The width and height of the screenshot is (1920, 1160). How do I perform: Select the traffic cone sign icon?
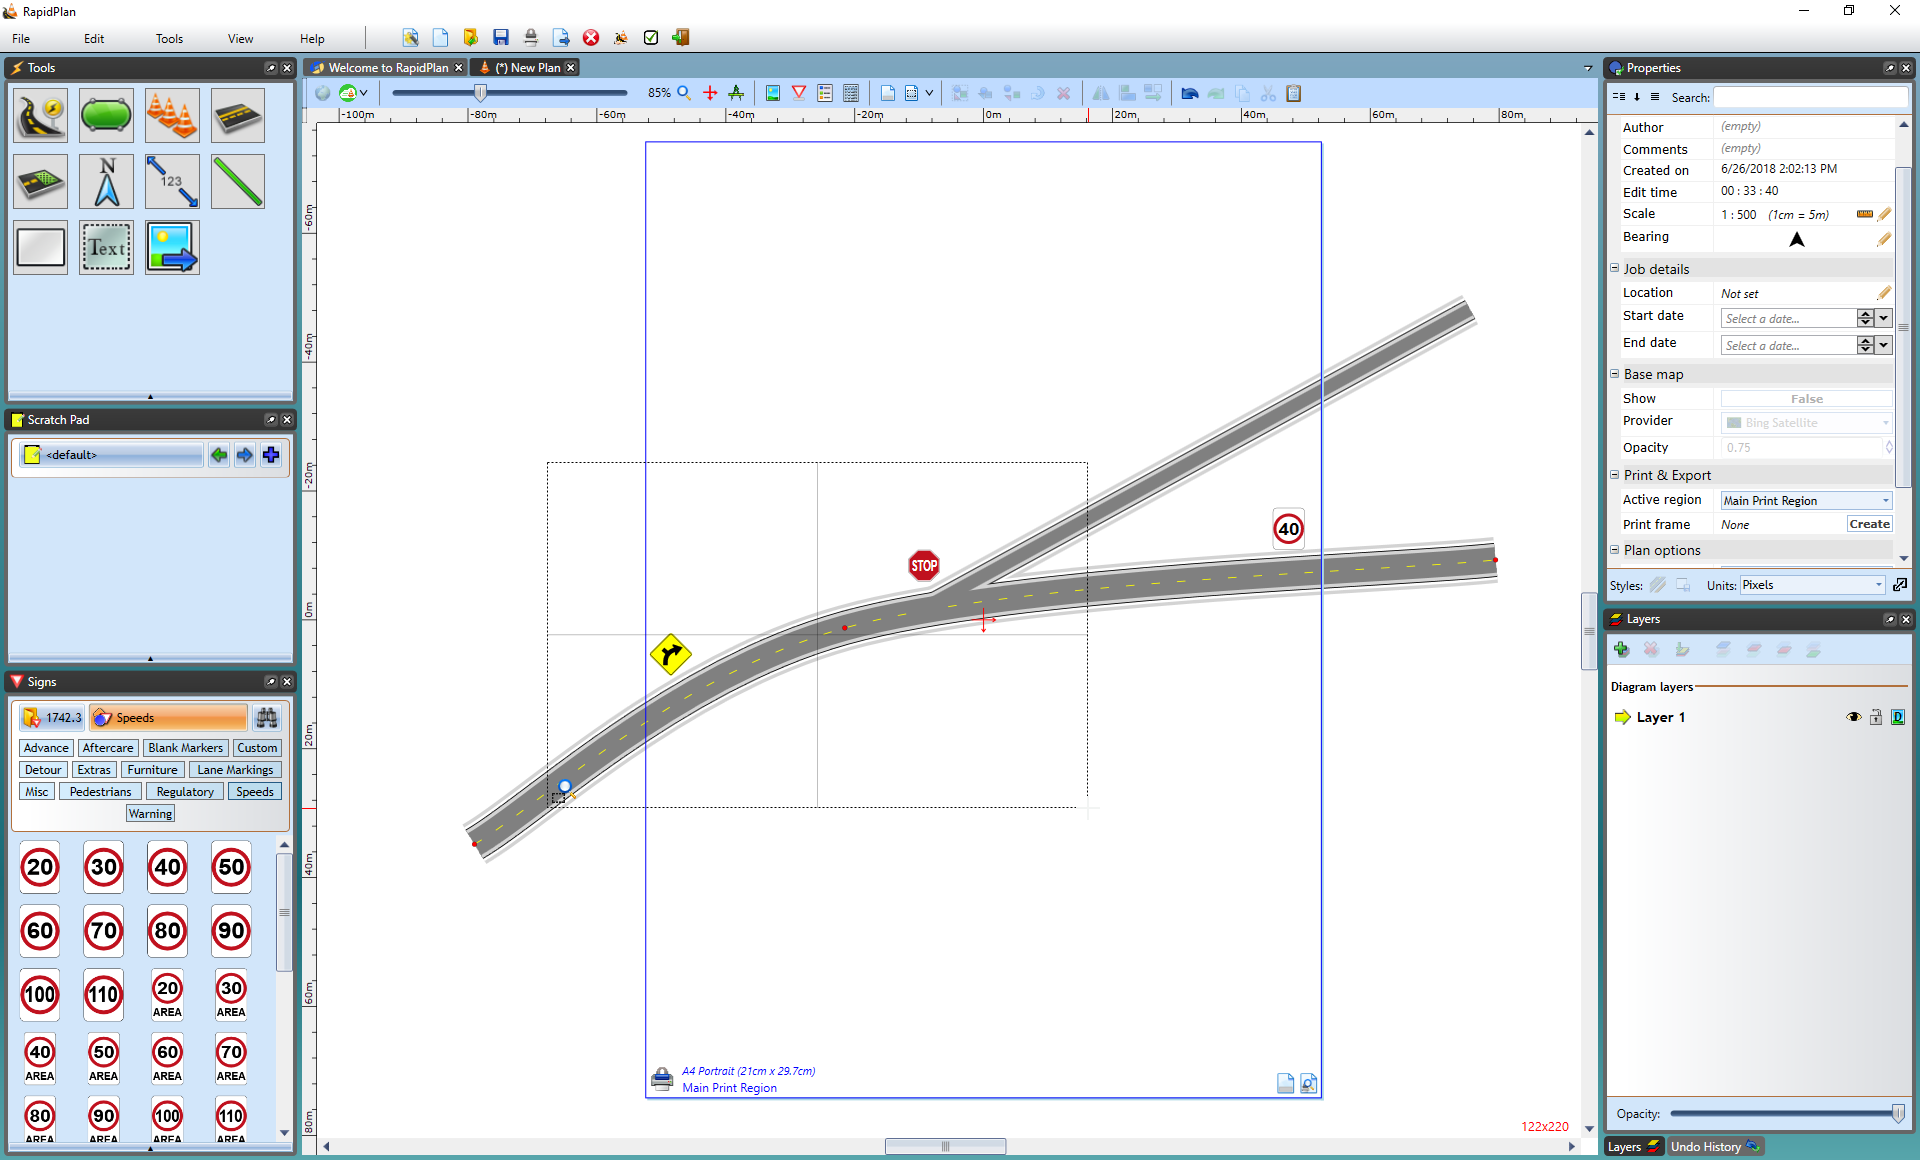tap(169, 115)
